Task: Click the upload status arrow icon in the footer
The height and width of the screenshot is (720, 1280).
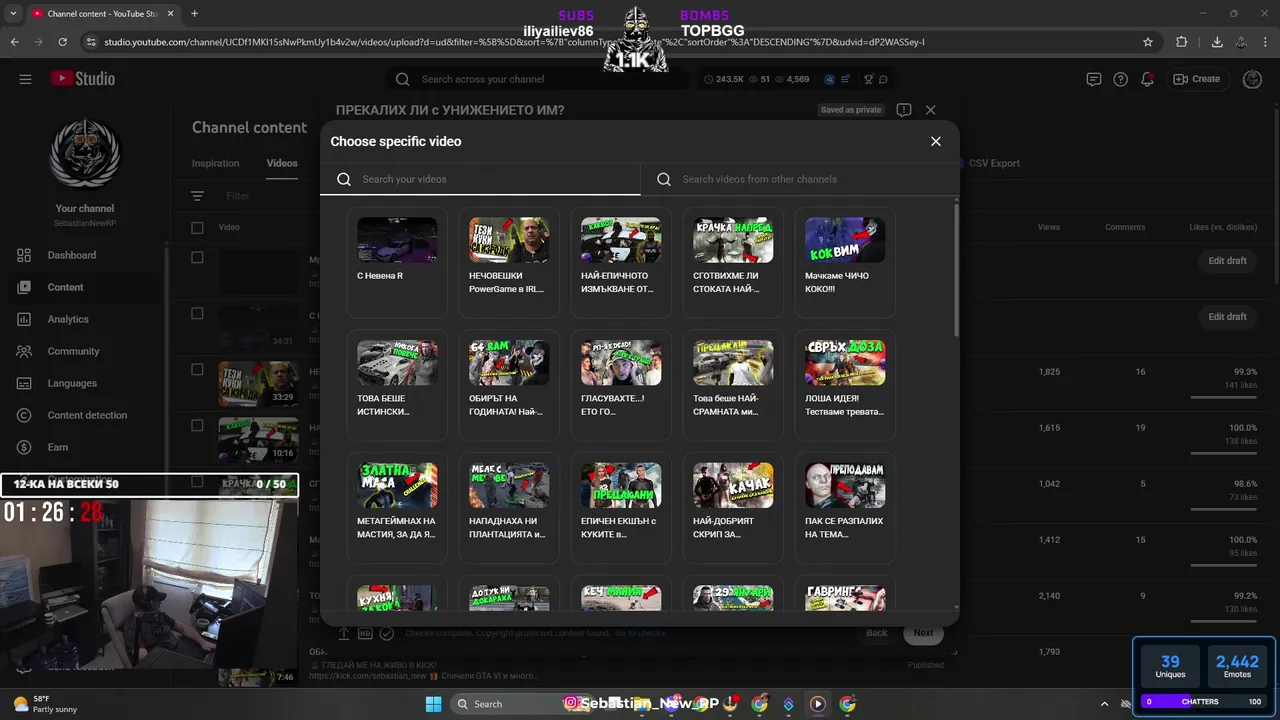Action: pos(344,633)
